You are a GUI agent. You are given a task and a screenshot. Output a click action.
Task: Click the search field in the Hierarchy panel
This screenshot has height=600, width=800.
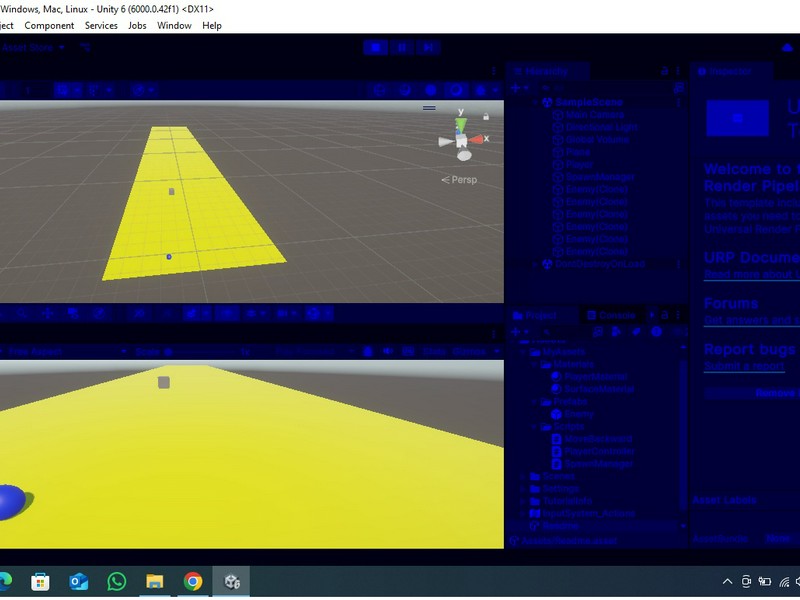600,85
